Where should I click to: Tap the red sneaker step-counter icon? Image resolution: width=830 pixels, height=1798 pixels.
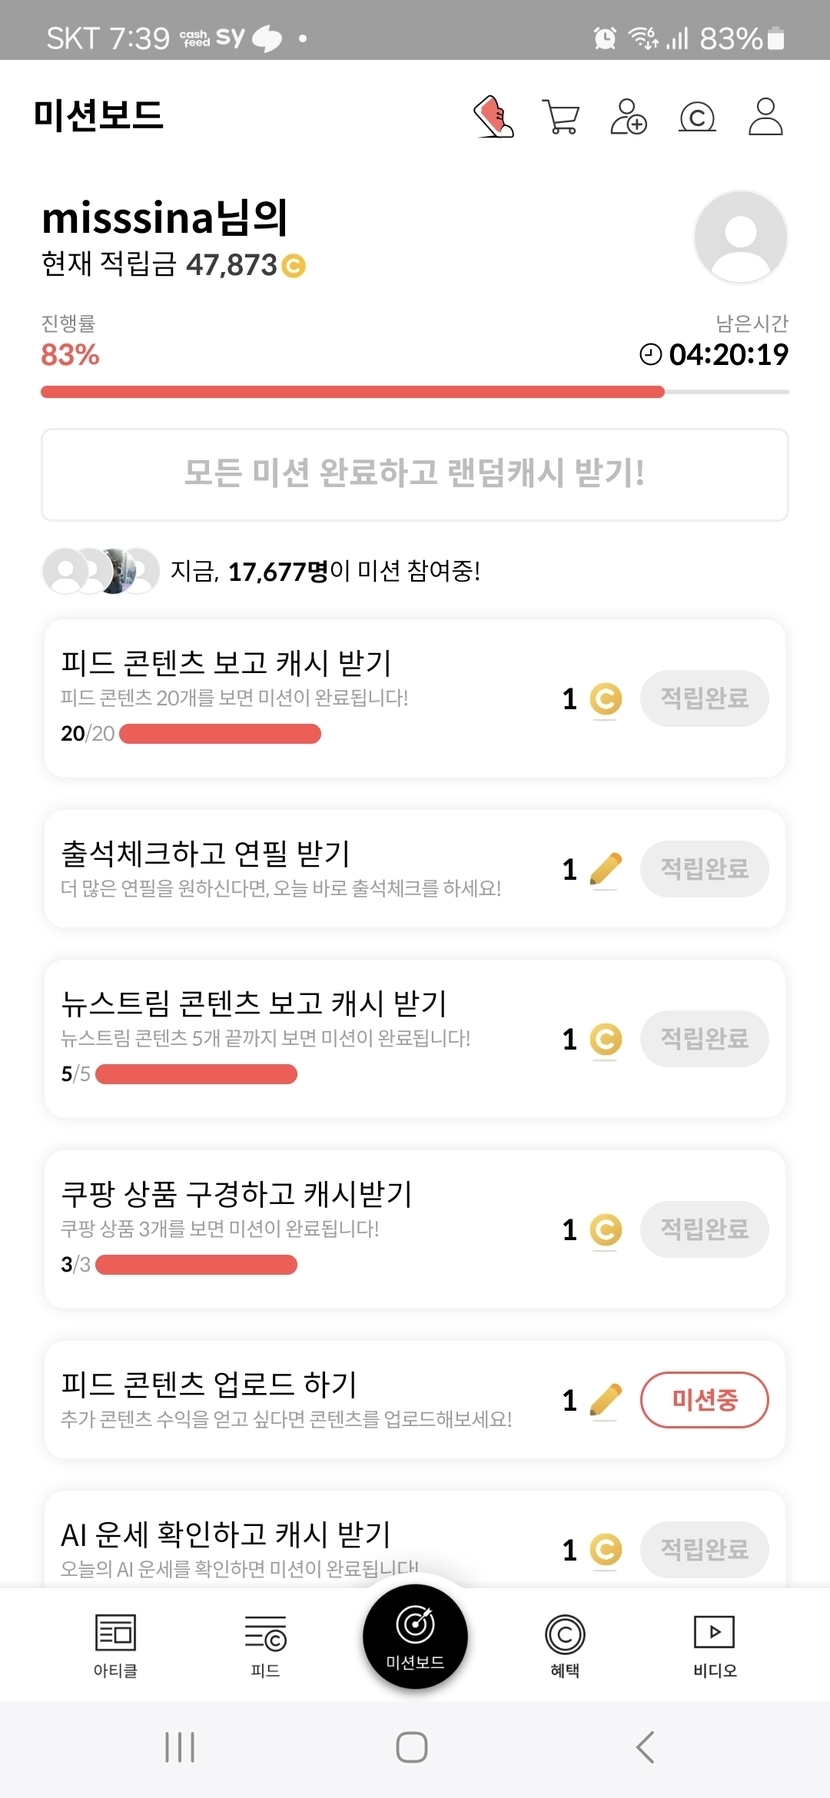(493, 117)
